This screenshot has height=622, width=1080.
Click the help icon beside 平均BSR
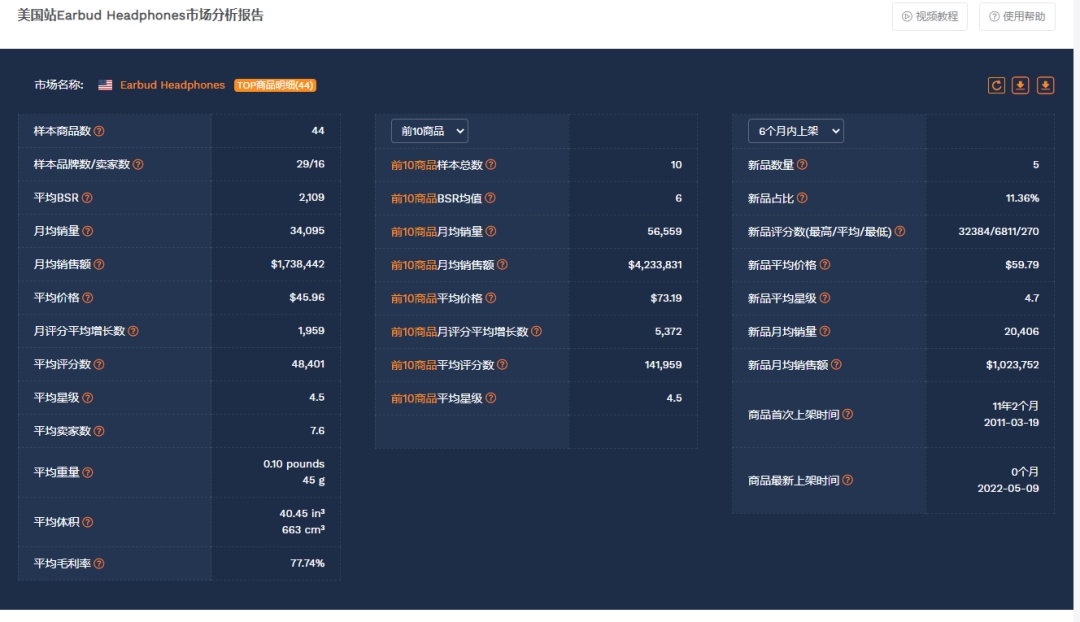coord(87,198)
